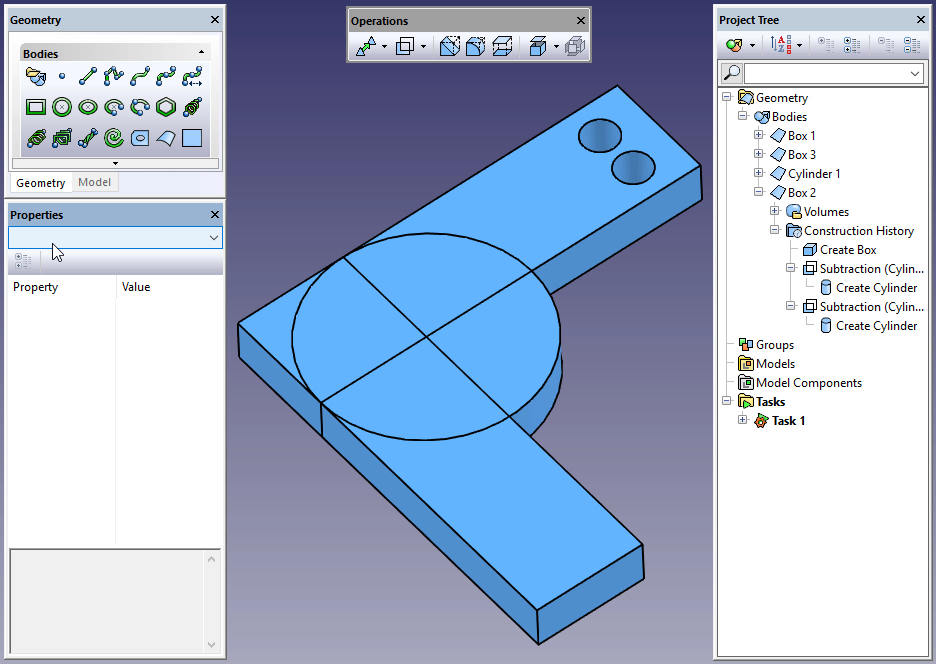The width and height of the screenshot is (936, 664).
Task: Switch to the Model tab
Action: (x=95, y=183)
